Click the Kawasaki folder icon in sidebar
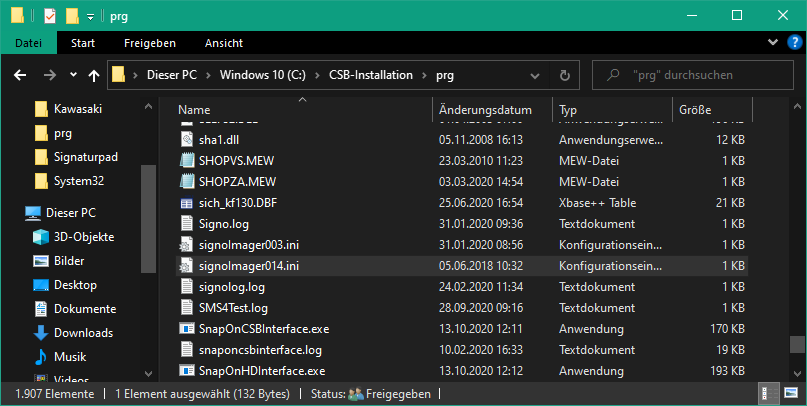This screenshot has height=406, width=807. coord(42,109)
